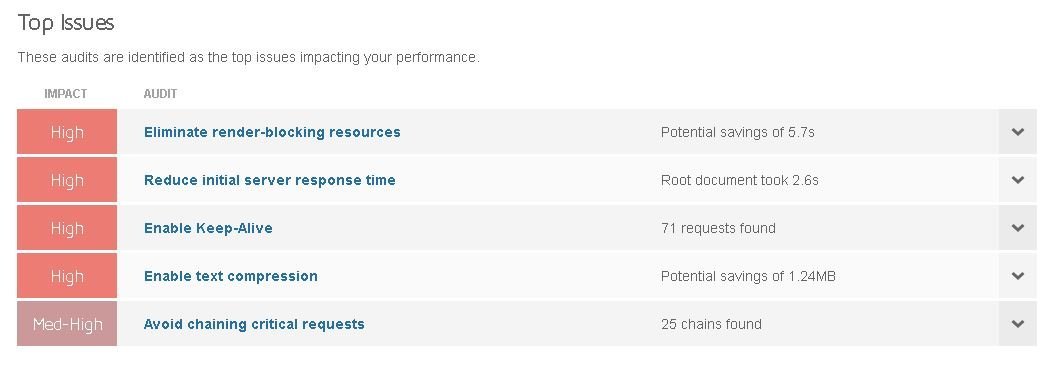Screen dimensions: 1049x373
Task: Click the 'Root document took 2.6s' text
Action: point(740,180)
